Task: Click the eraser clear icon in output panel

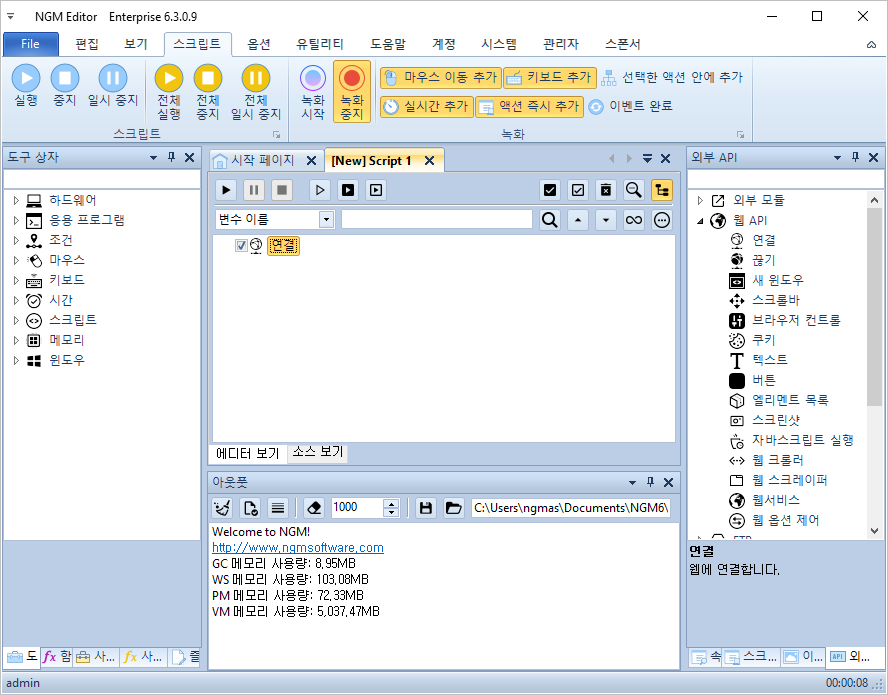Action: (x=314, y=508)
